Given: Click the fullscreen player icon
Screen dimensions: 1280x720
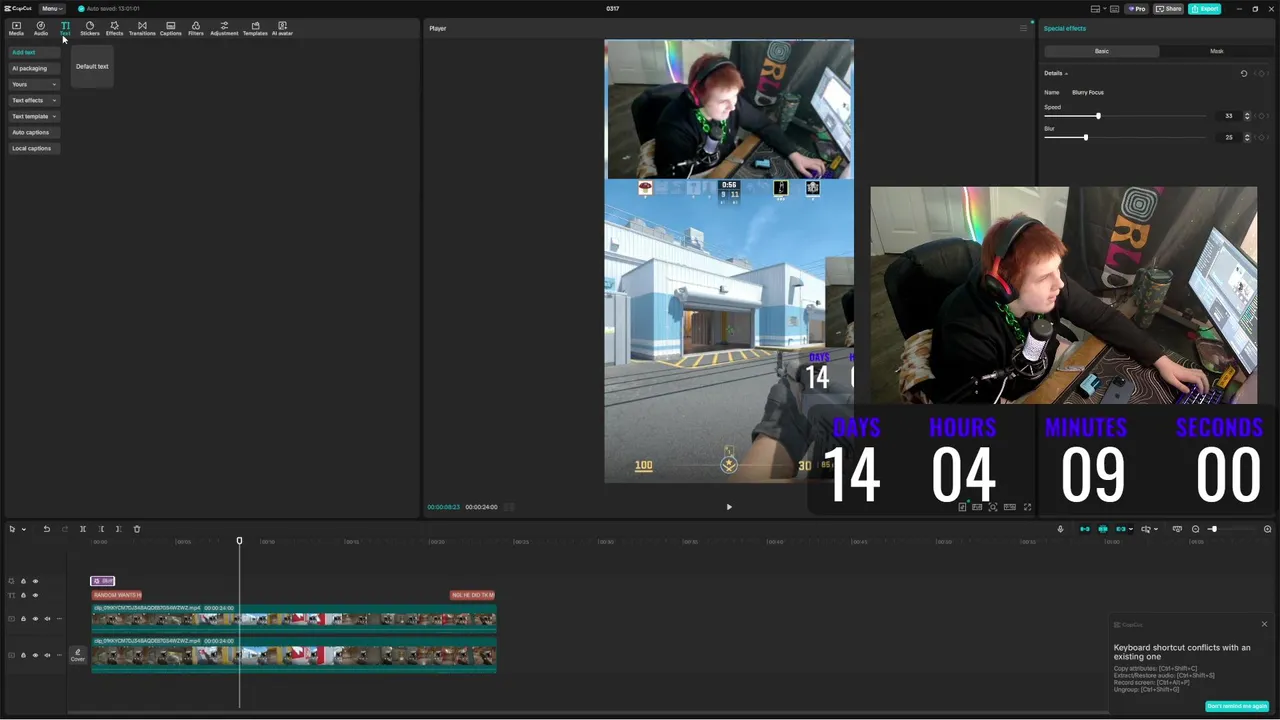Looking at the screenshot, I should (1027, 507).
